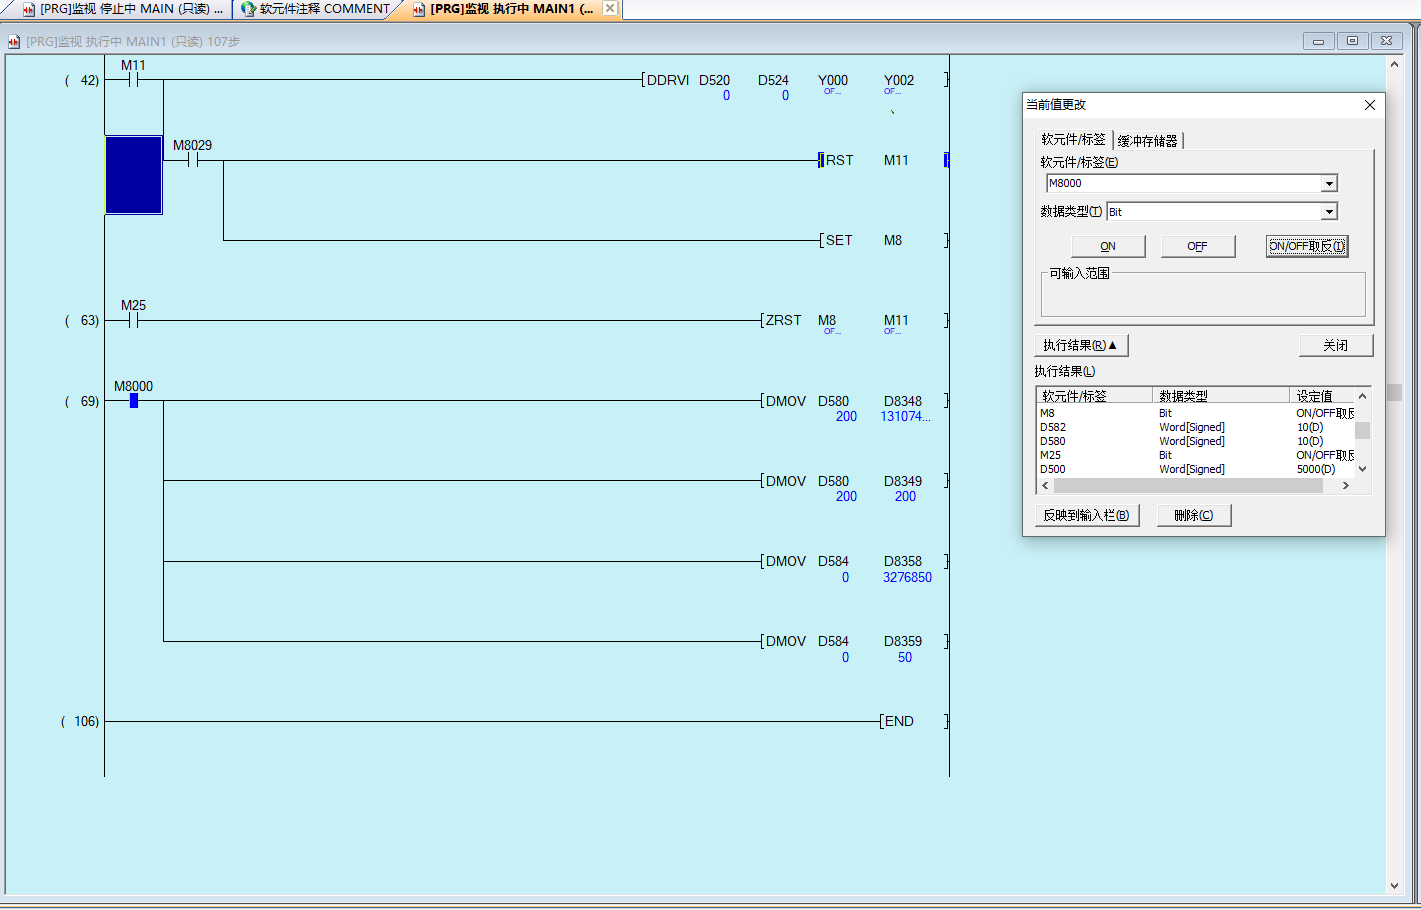Viewport: 1421px width, 910px height.
Task: Force the device OFF
Action: 1197,246
